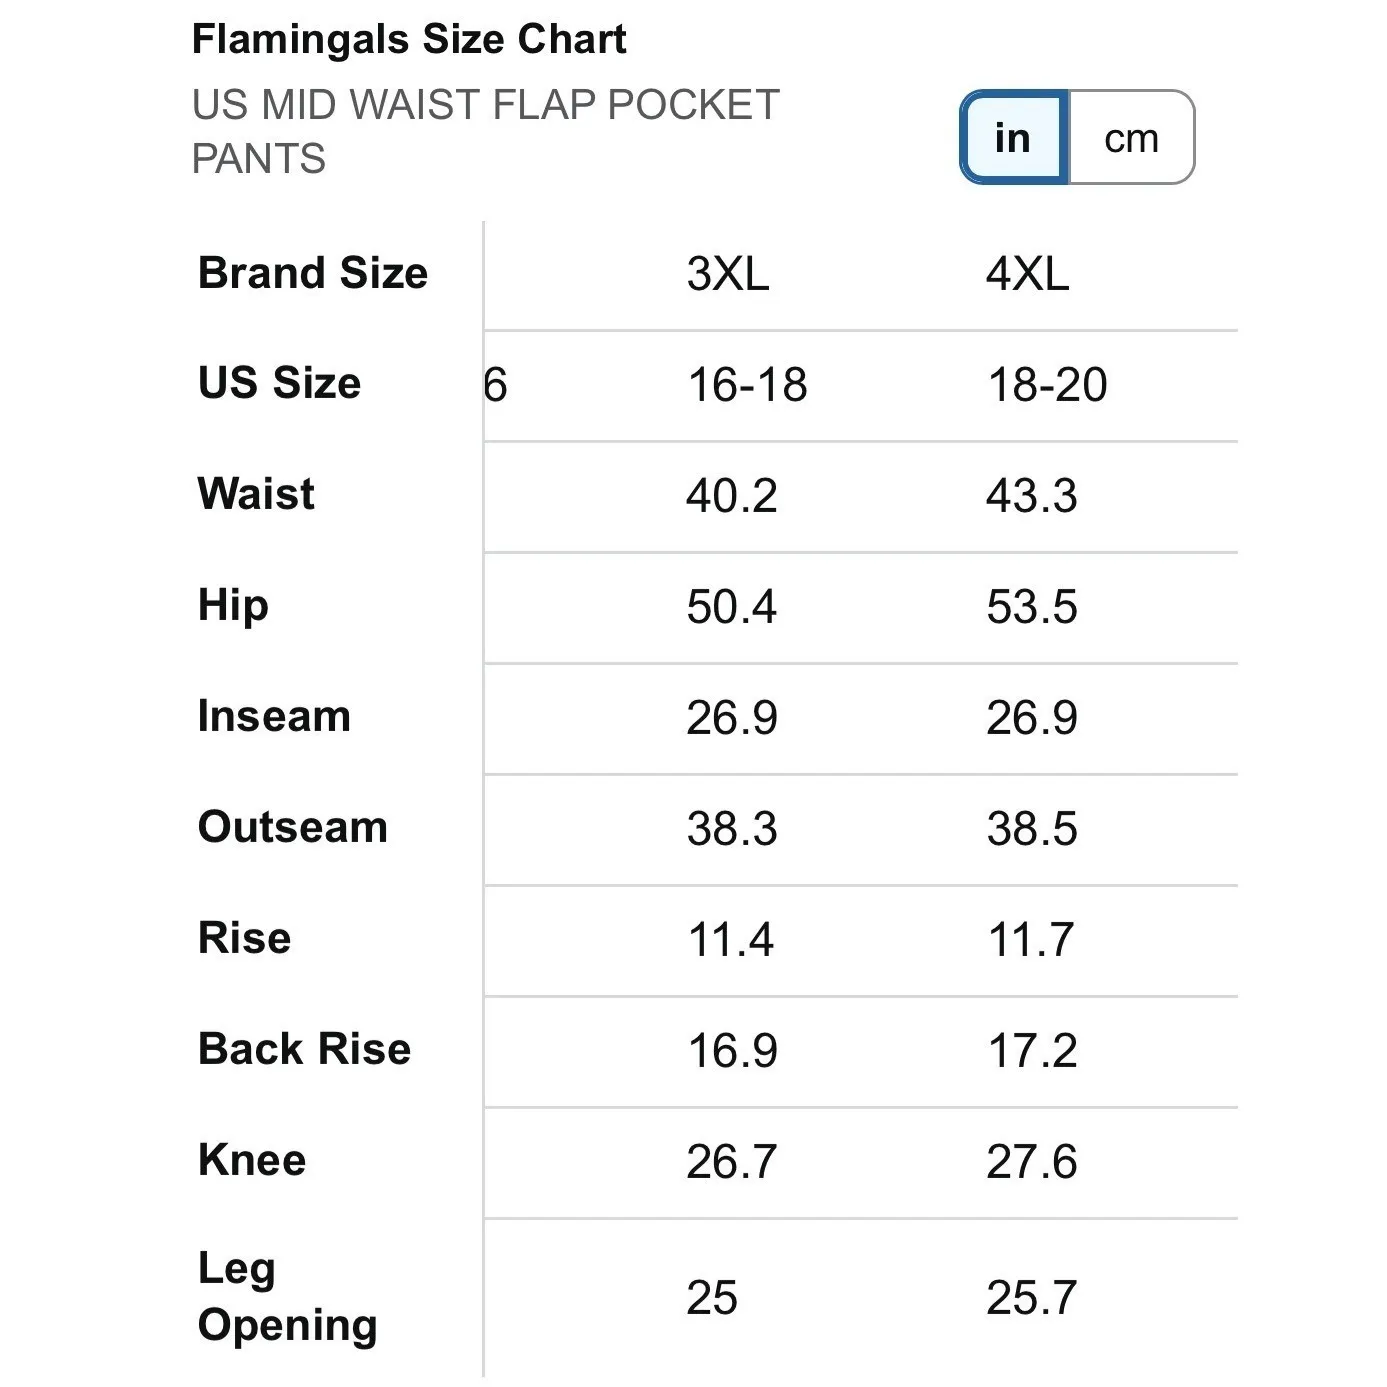Select the 4XL brand size column header
Viewport: 1387px width, 1387px height.
click(x=1028, y=274)
